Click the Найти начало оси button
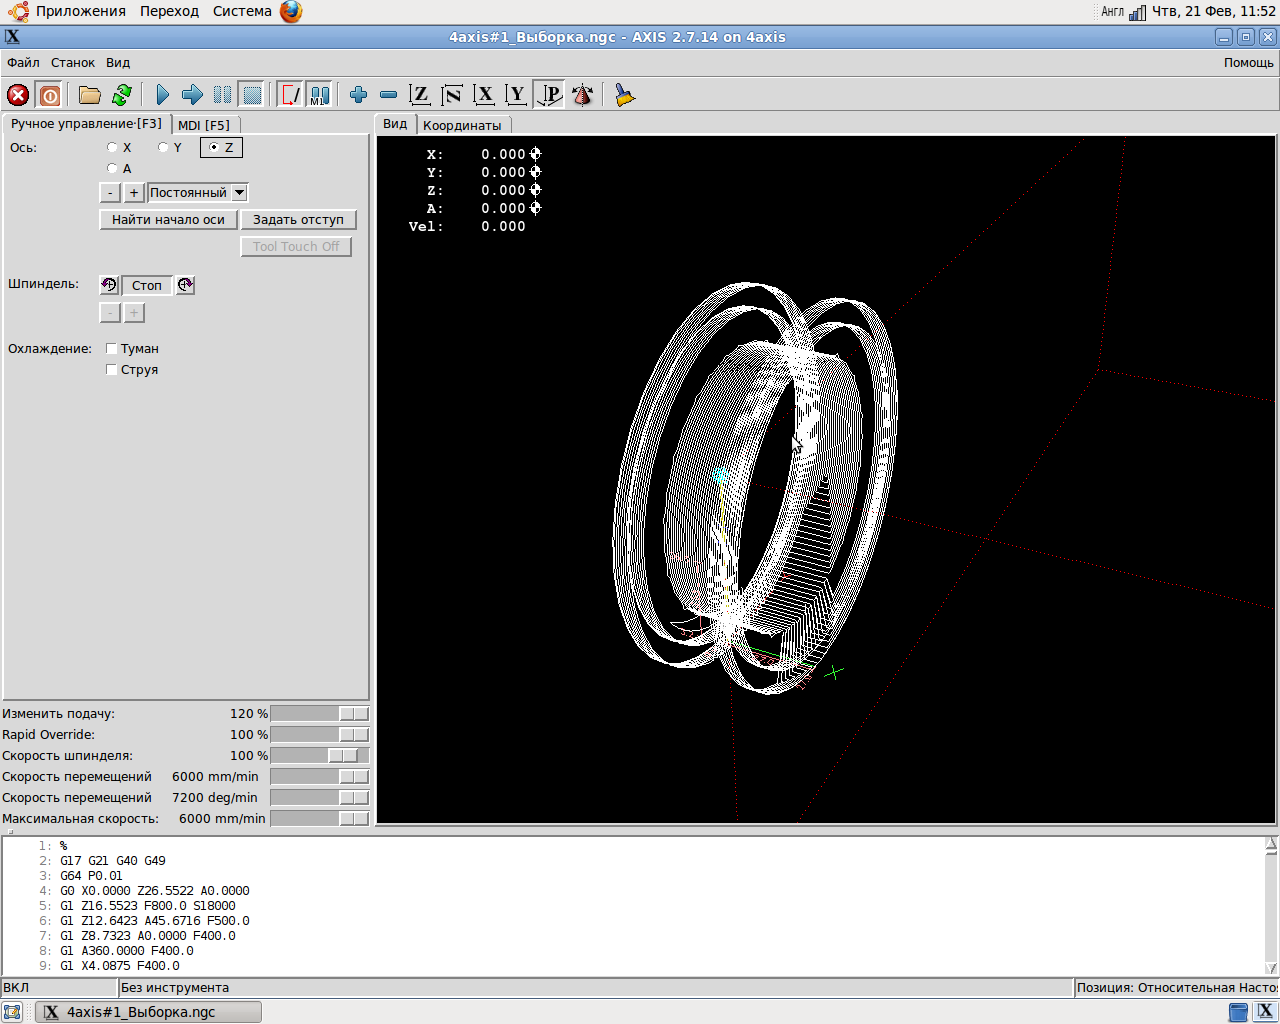This screenshot has height=1024, width=1280. tap(168, 220)
